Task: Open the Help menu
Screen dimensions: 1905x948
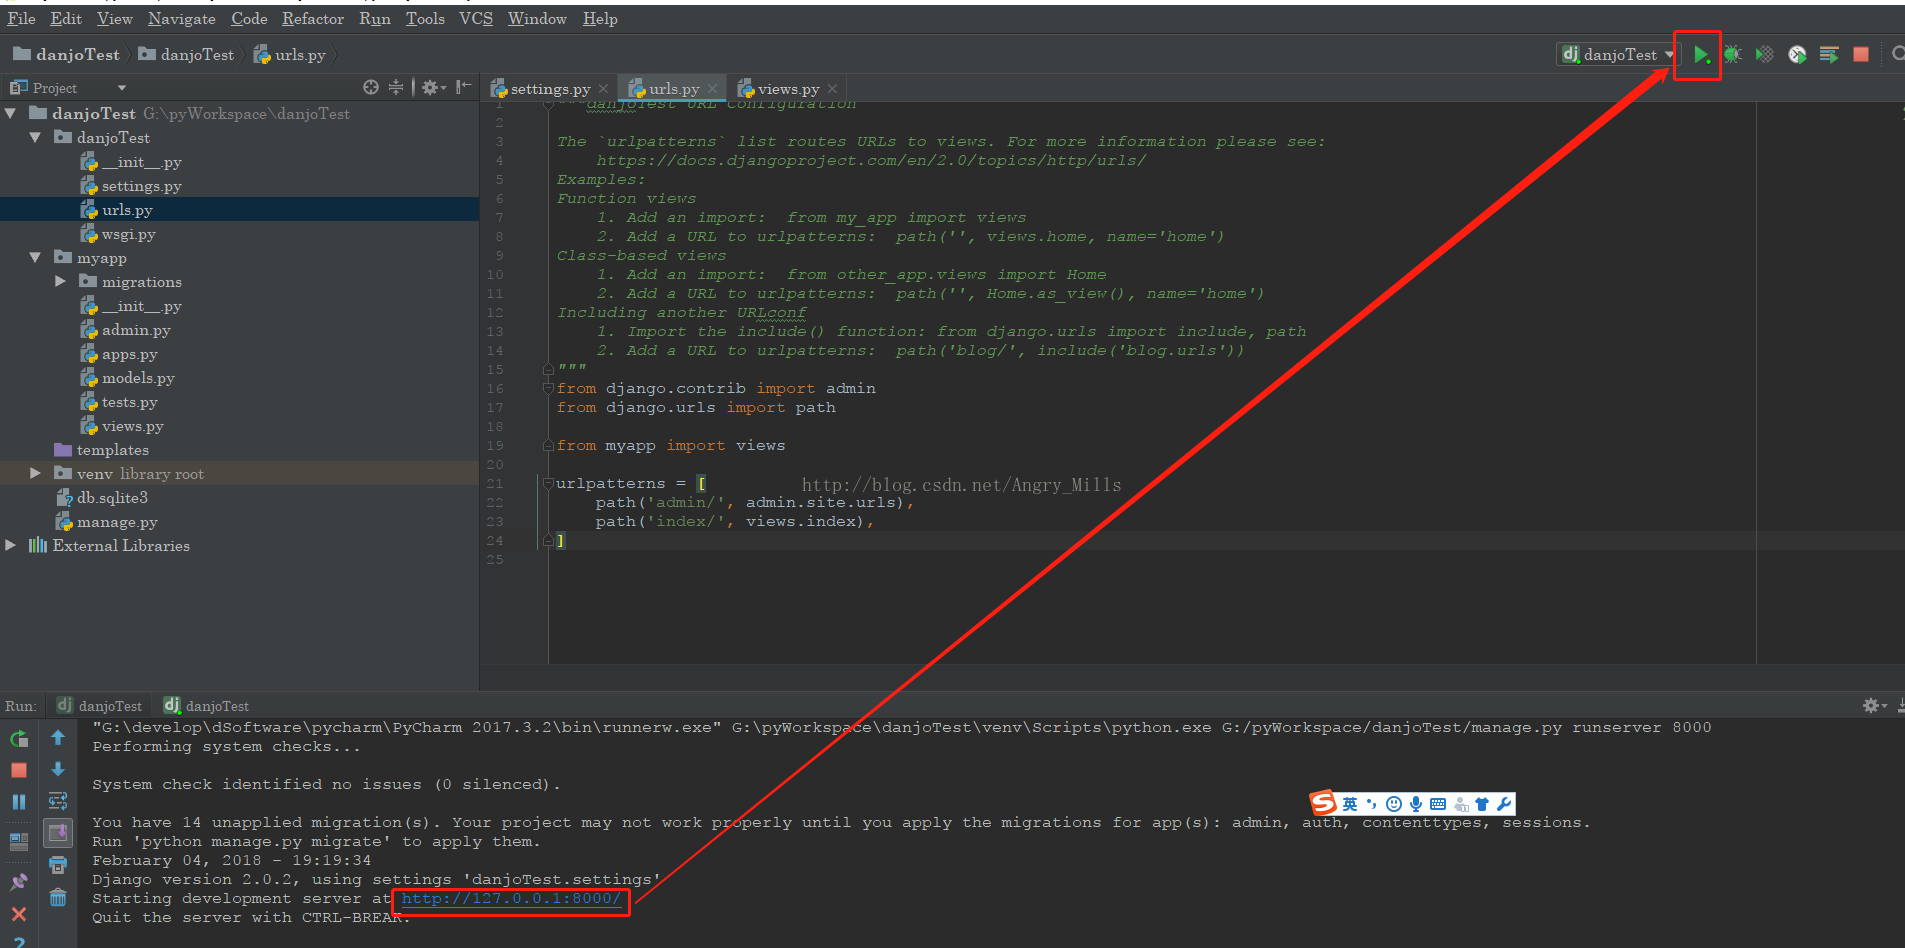Action: (600, 19)
